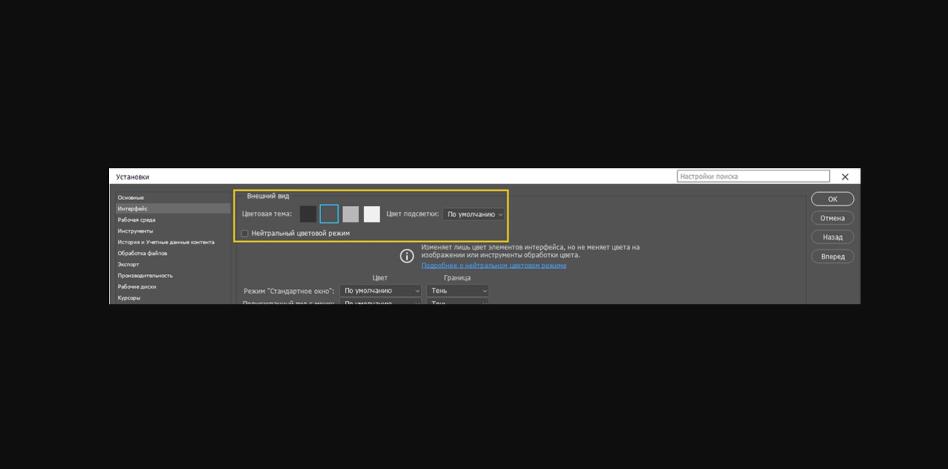The width and height of the screenshot is (948, 469).
Task: Open the Граница dropdown showing Тень
Action: pos(458,291)
